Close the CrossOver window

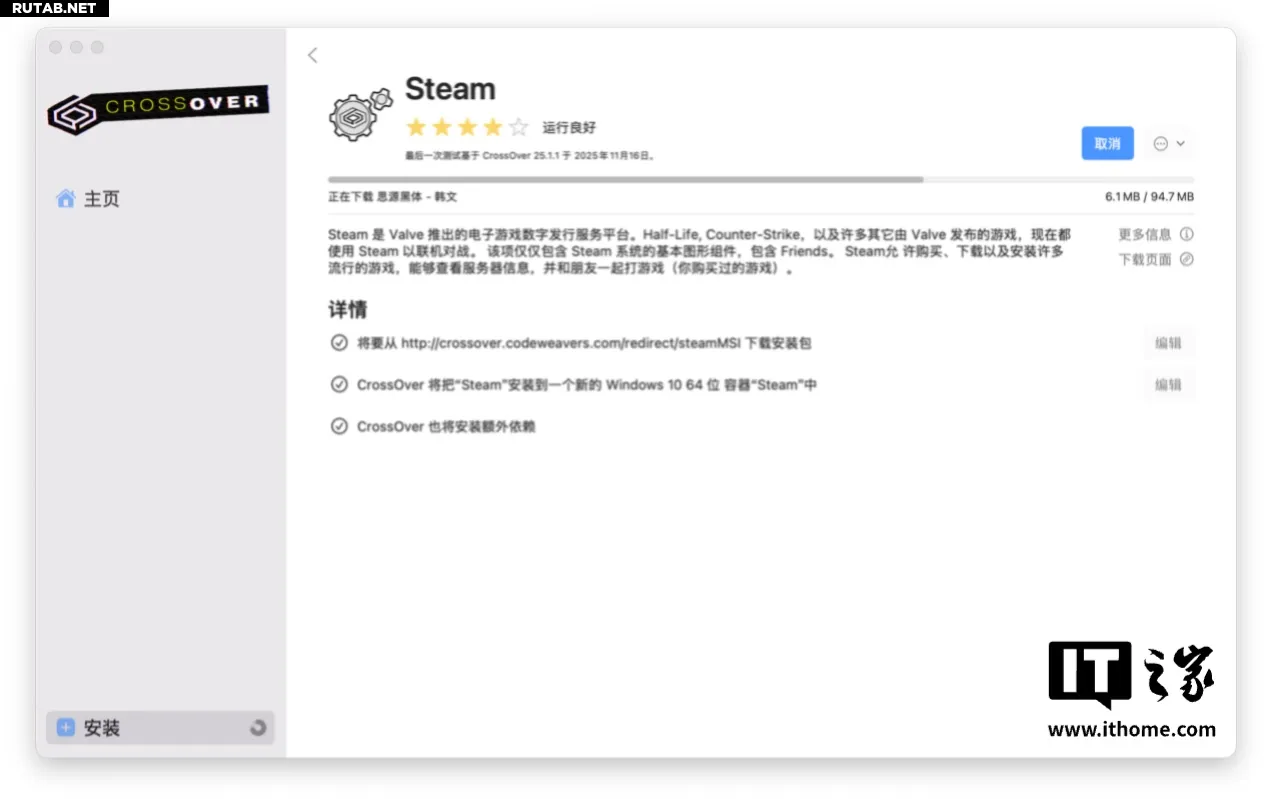[x=56, y=47]
